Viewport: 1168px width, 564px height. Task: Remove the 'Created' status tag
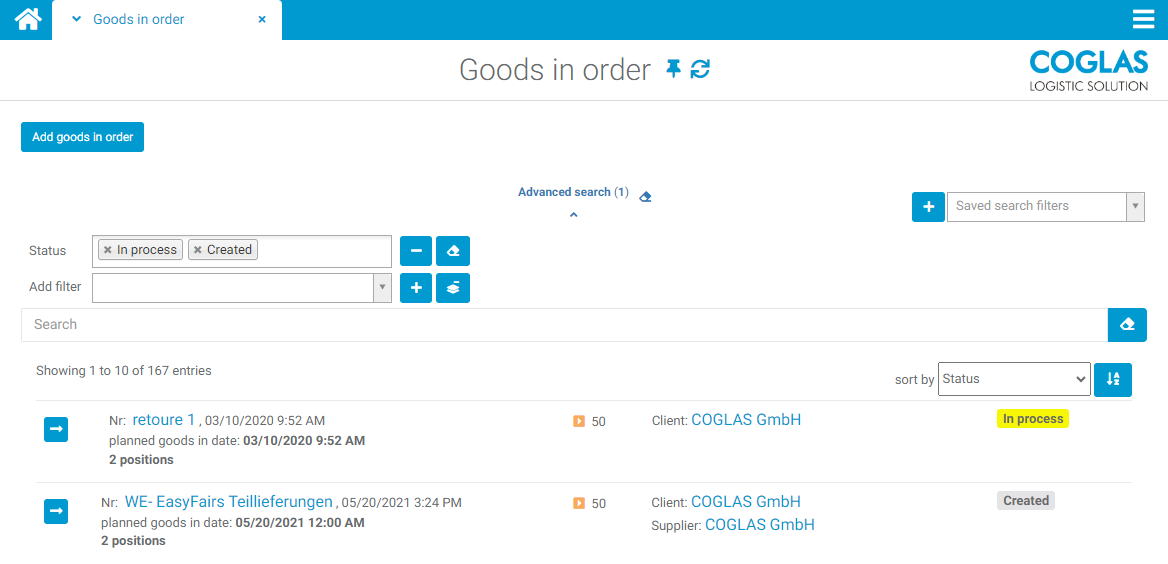pos(198,250)
